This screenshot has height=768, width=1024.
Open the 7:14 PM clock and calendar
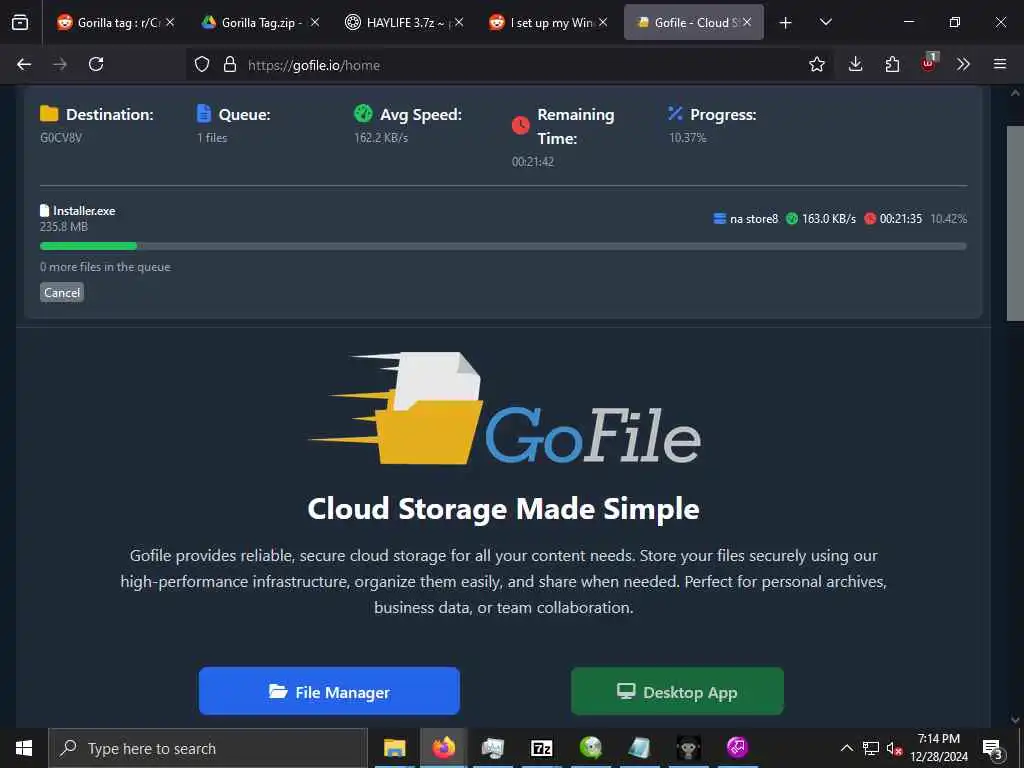click(939, 748)
